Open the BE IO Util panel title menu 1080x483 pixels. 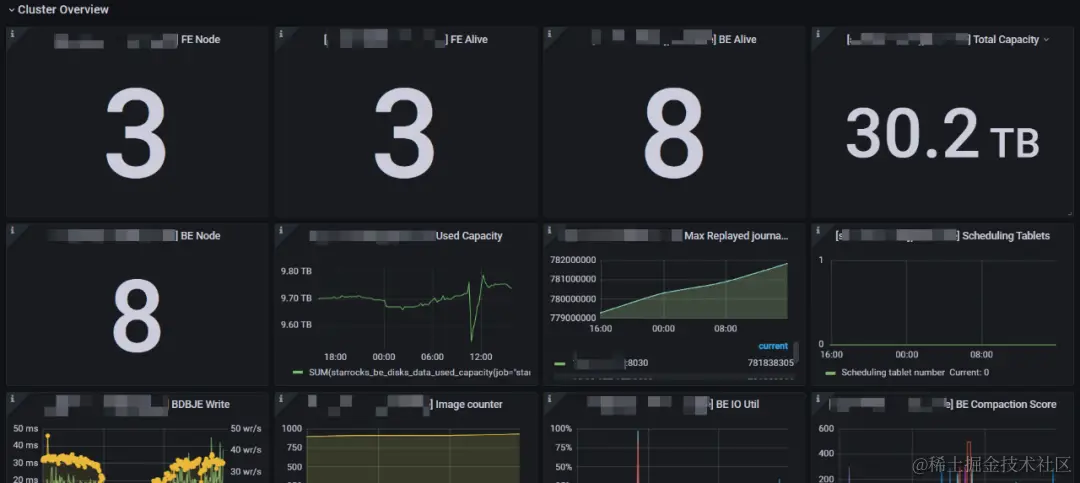coord(674,404)
